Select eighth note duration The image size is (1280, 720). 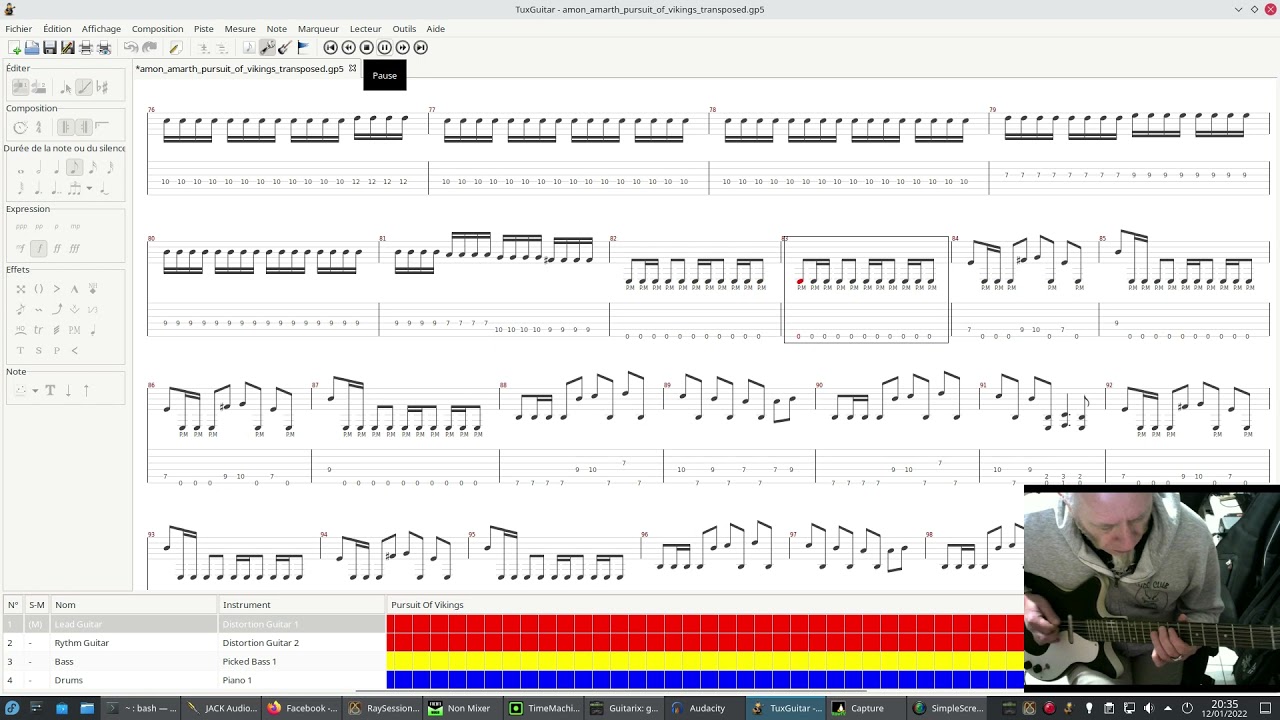(x=74, y=168)
